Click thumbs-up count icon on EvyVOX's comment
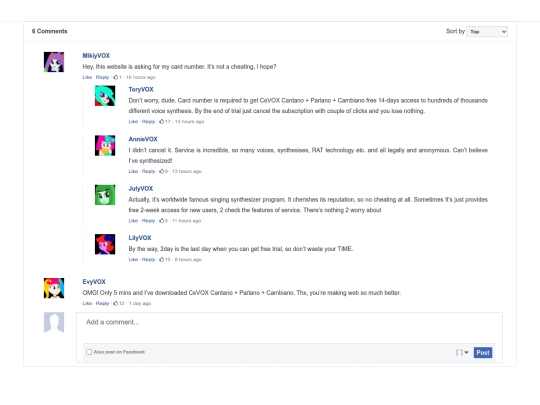 (115, 303)
